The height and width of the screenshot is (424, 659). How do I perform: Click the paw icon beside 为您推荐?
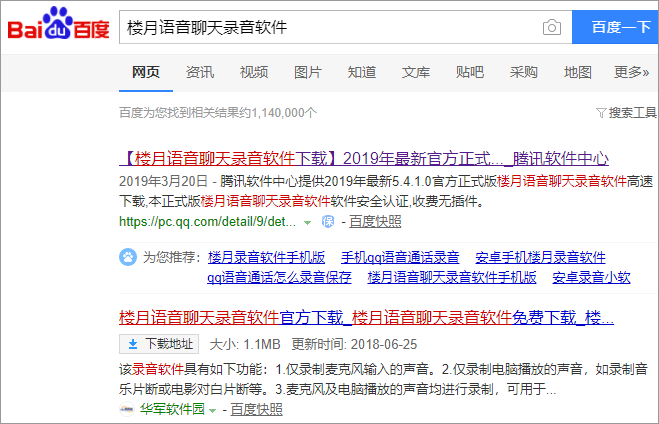[128, 257]
